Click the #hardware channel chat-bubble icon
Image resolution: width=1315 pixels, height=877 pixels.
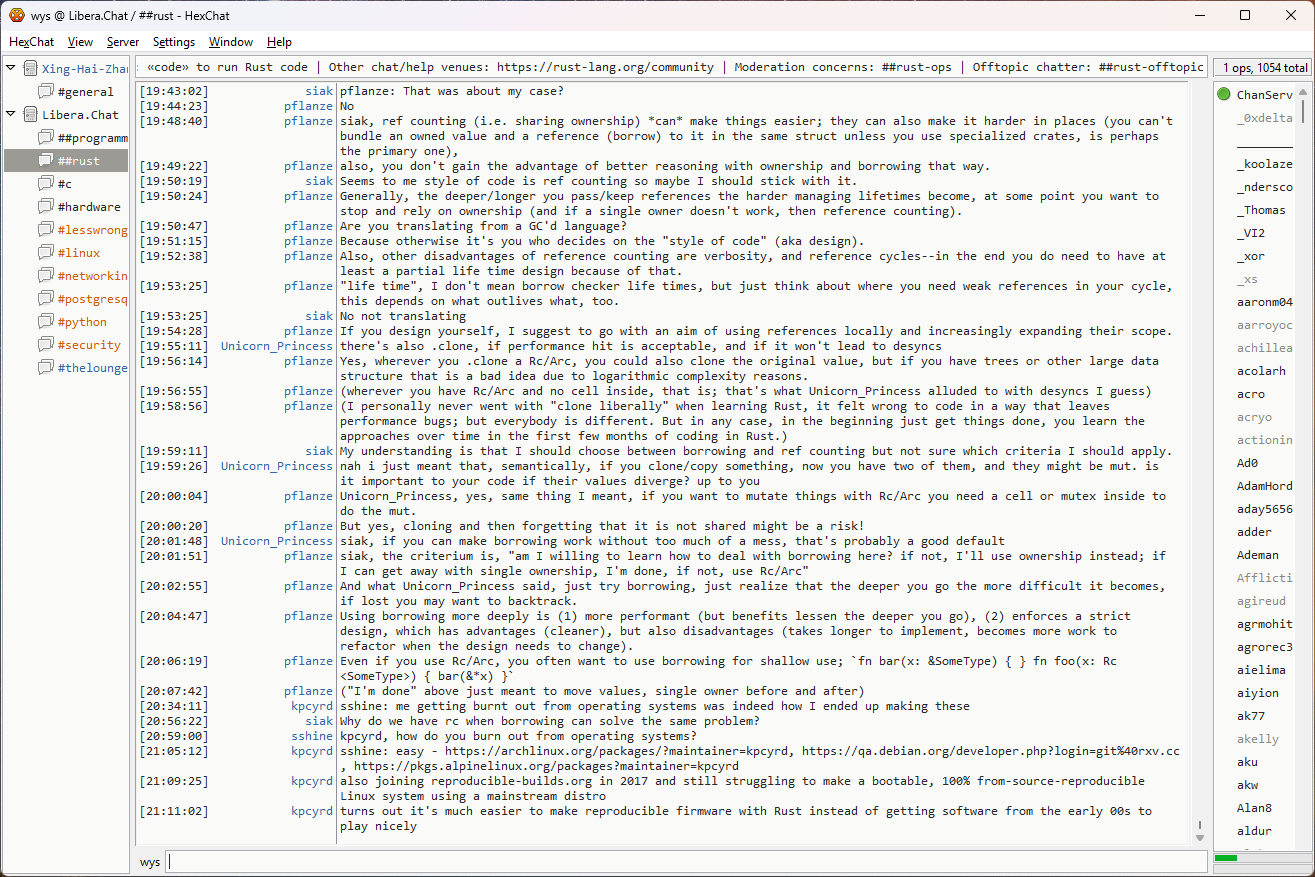[x=46, y=206]
